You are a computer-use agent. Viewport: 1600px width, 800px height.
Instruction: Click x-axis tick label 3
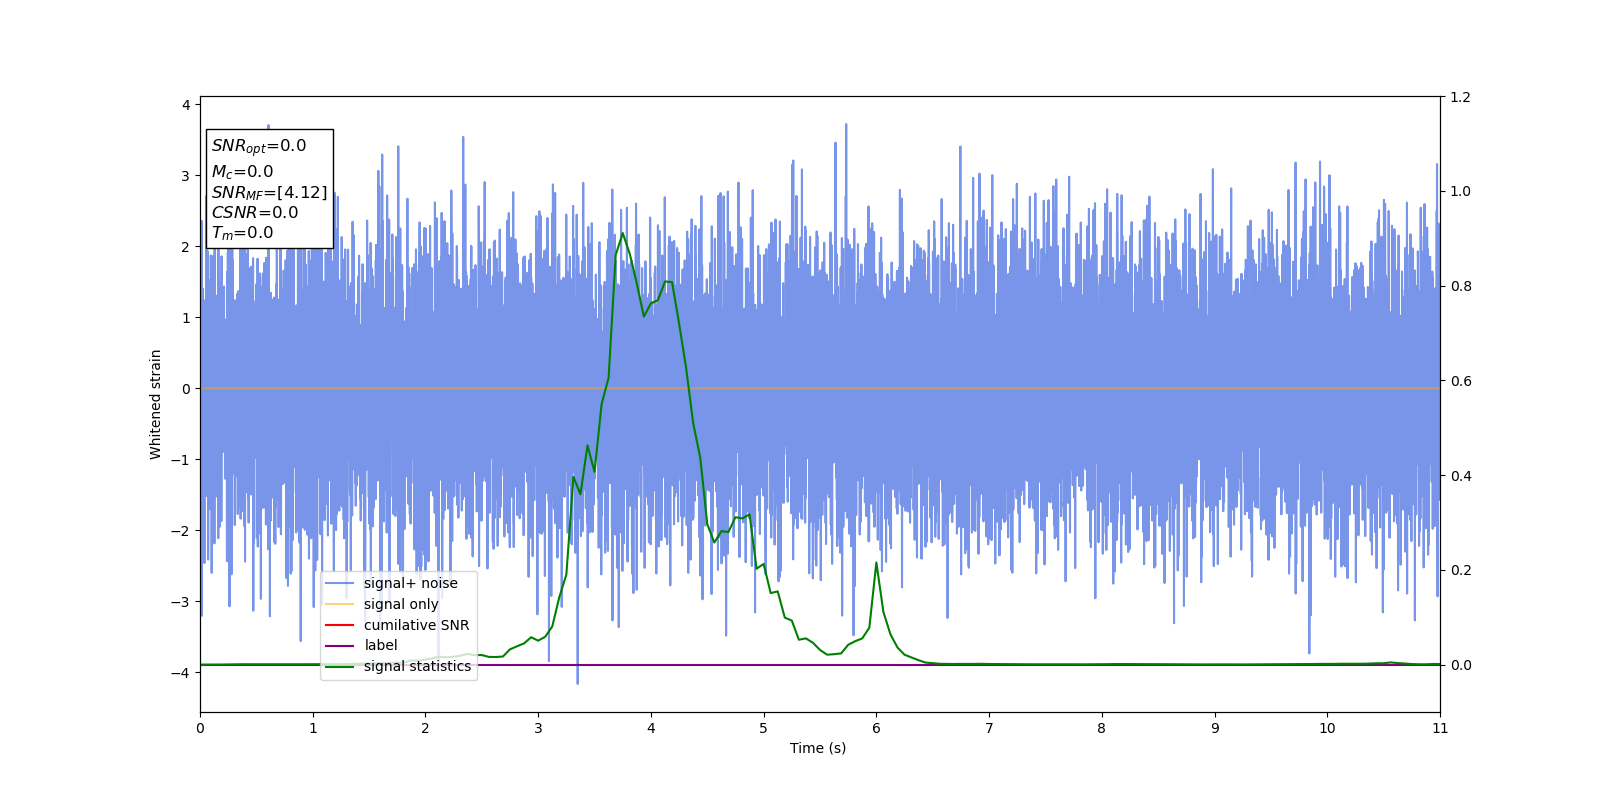[x=538, y=728]
